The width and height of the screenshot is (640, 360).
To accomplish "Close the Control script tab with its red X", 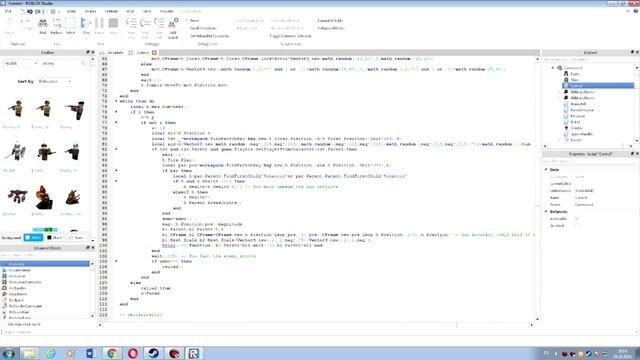I will click(x=154, y=53).
